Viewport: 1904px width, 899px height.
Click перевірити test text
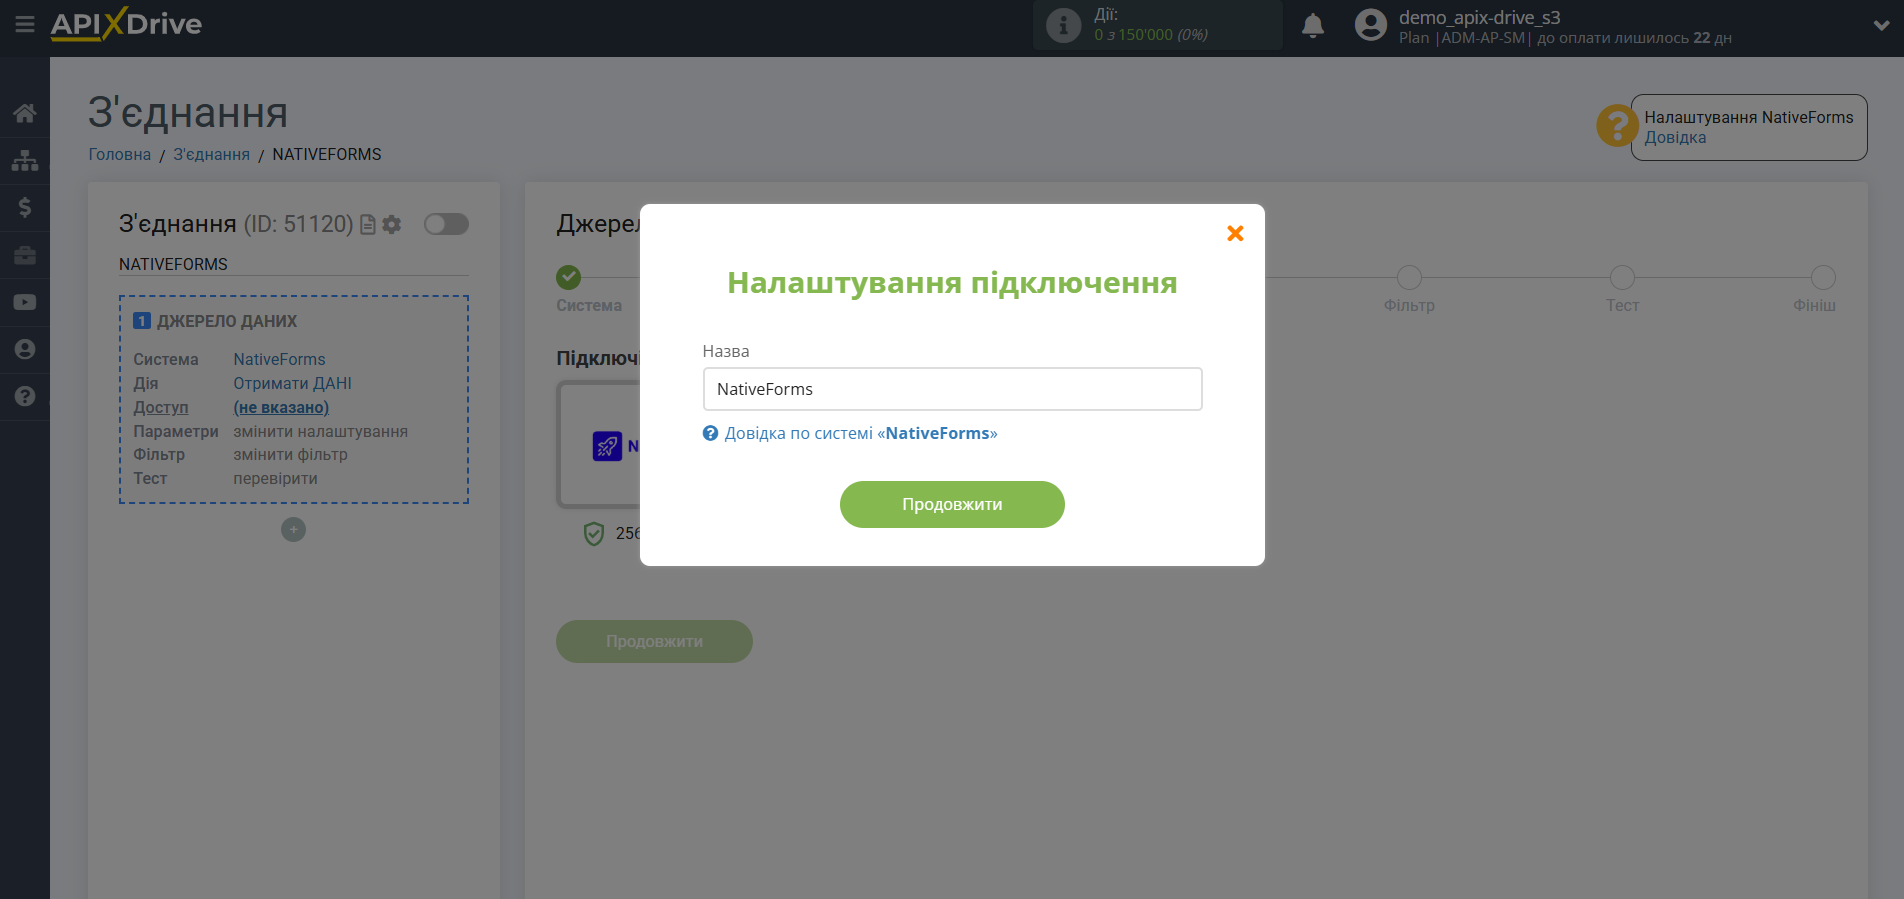click(275, 478)
